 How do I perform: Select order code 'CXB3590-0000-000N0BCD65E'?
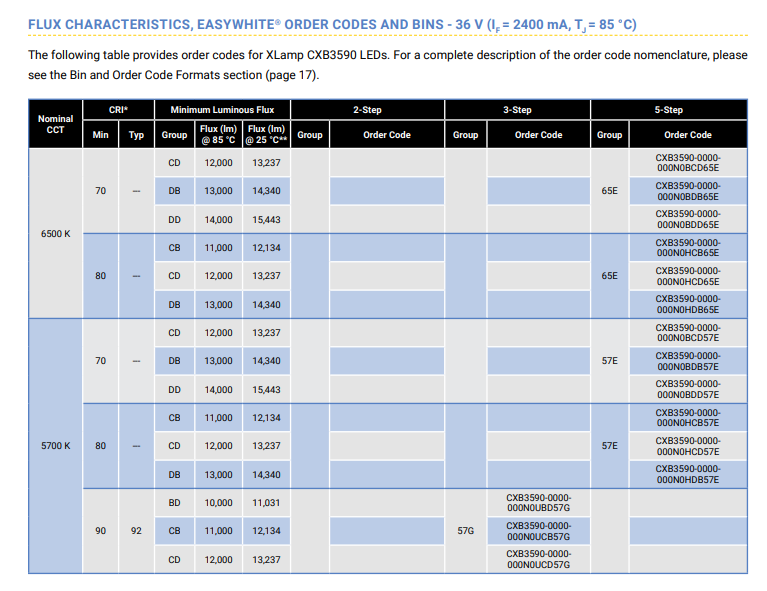pyautogui.click(x=688, y=163)
